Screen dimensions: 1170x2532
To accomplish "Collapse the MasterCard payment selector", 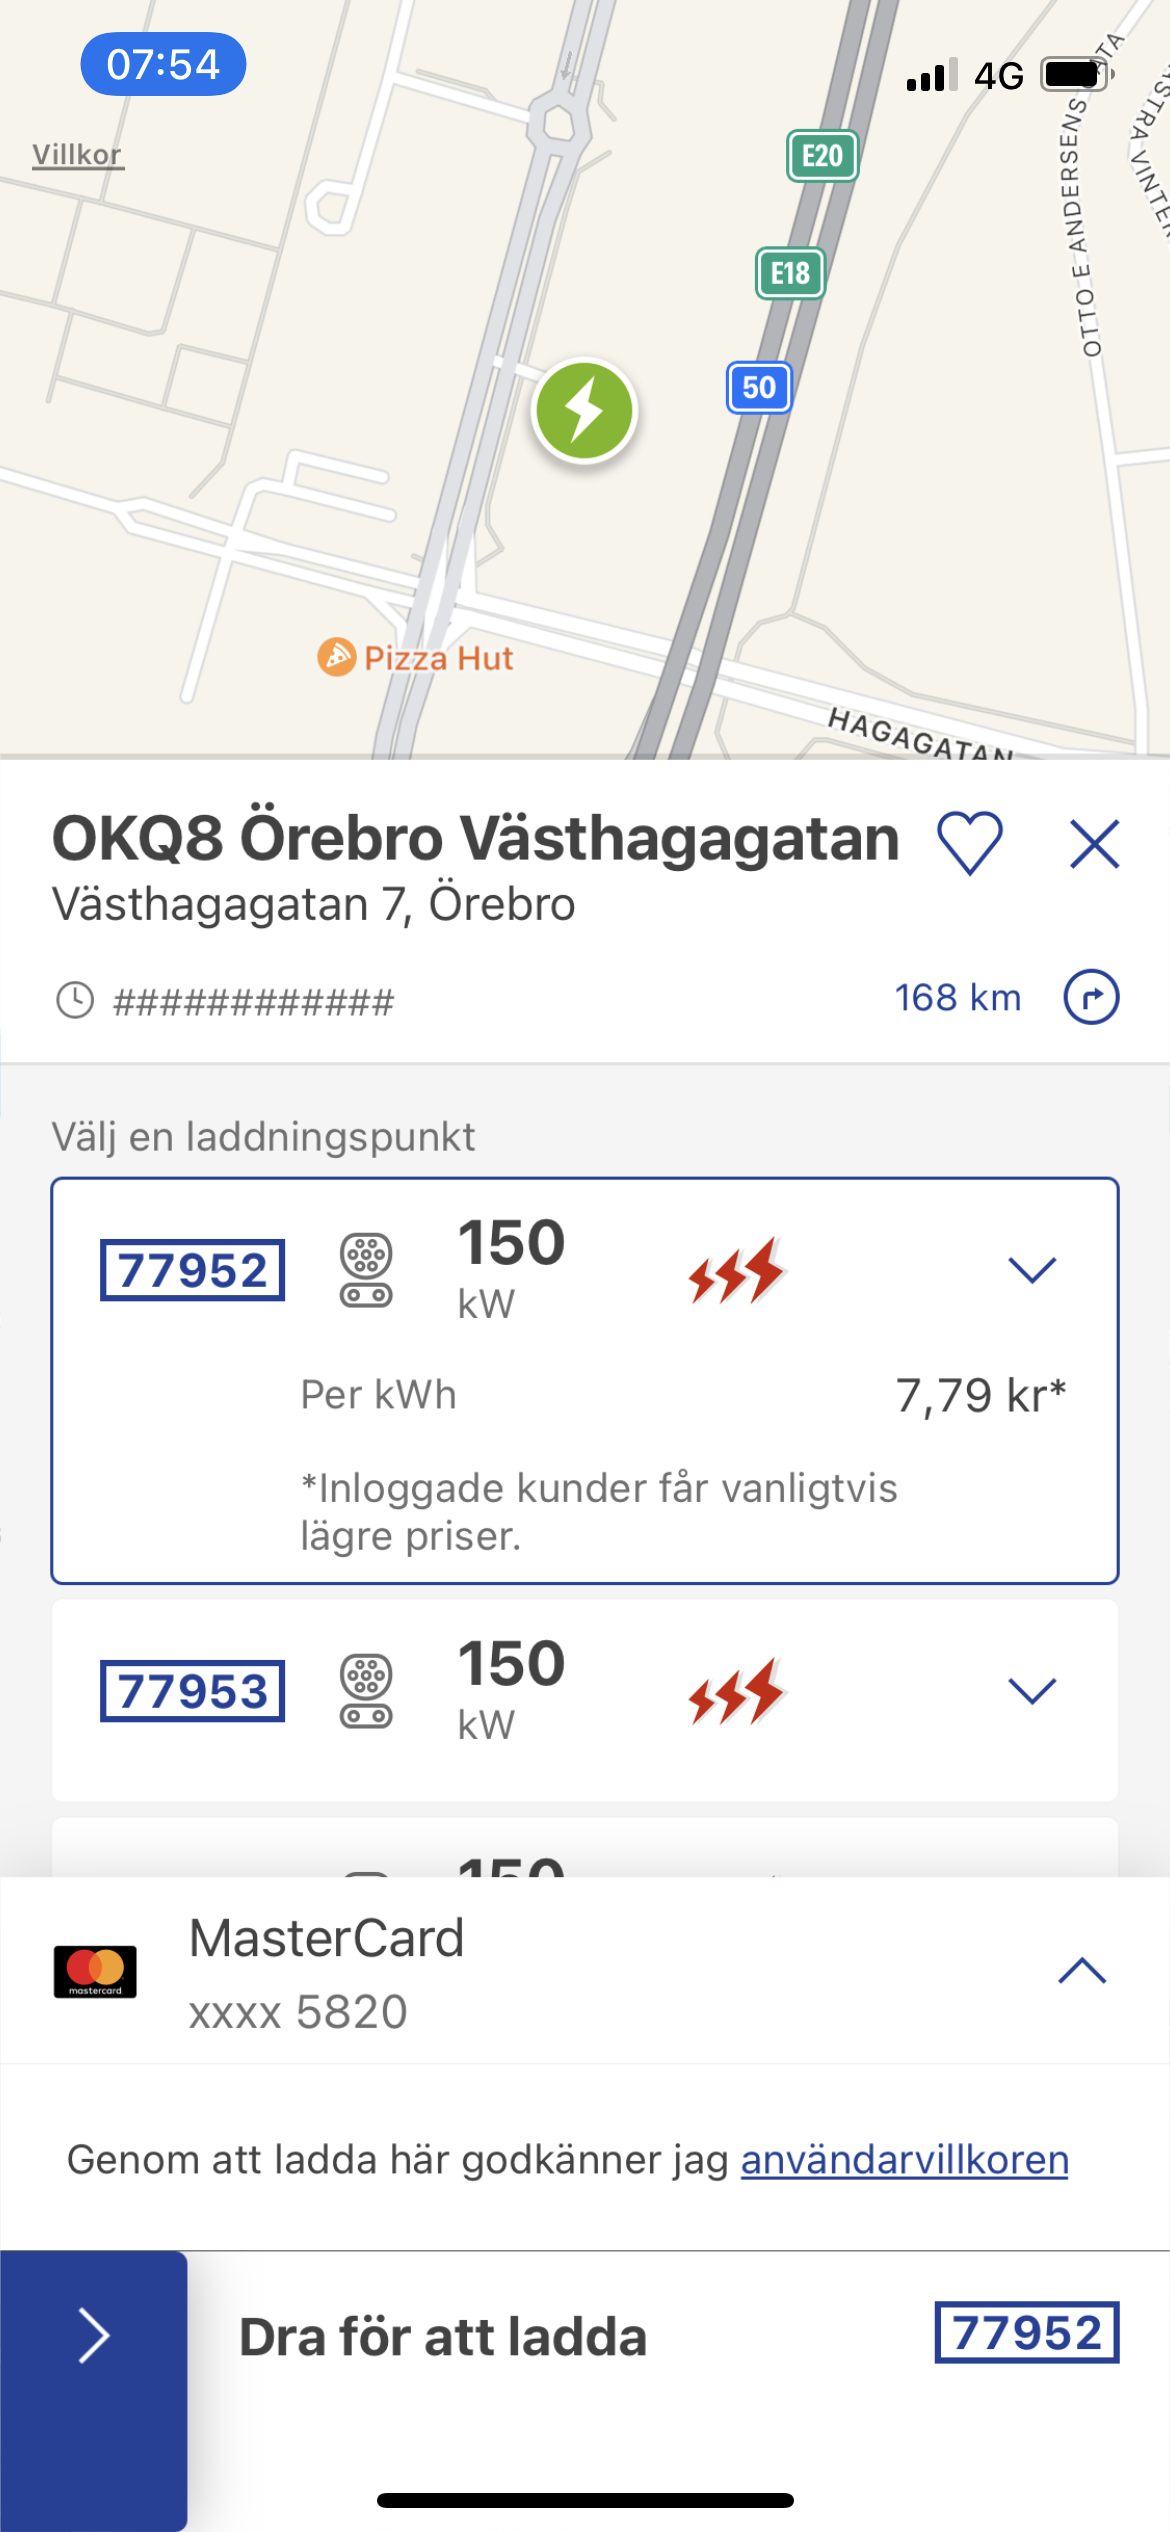I will (1082, 1970).
